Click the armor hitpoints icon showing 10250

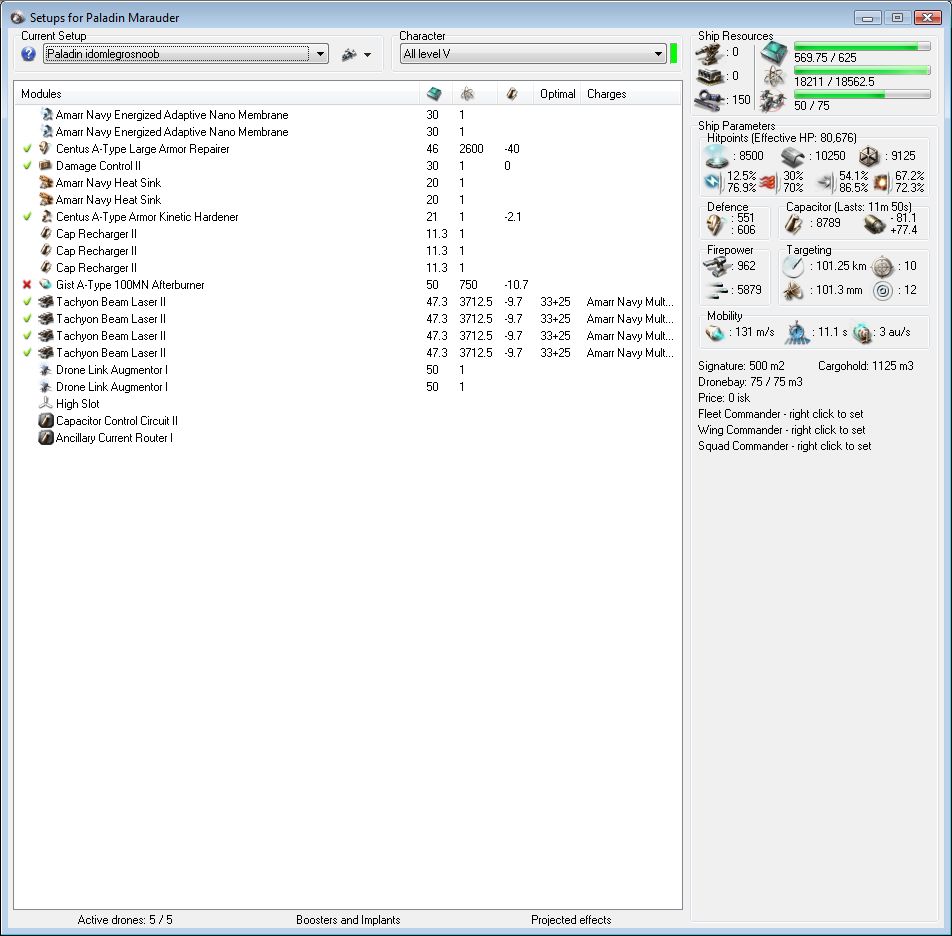coord(793,157)
